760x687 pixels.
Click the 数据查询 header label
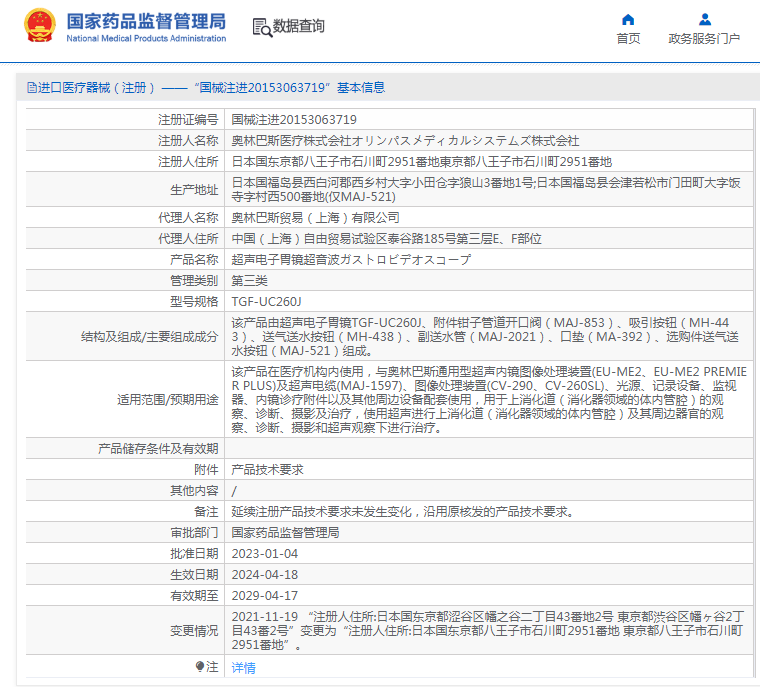299,26
